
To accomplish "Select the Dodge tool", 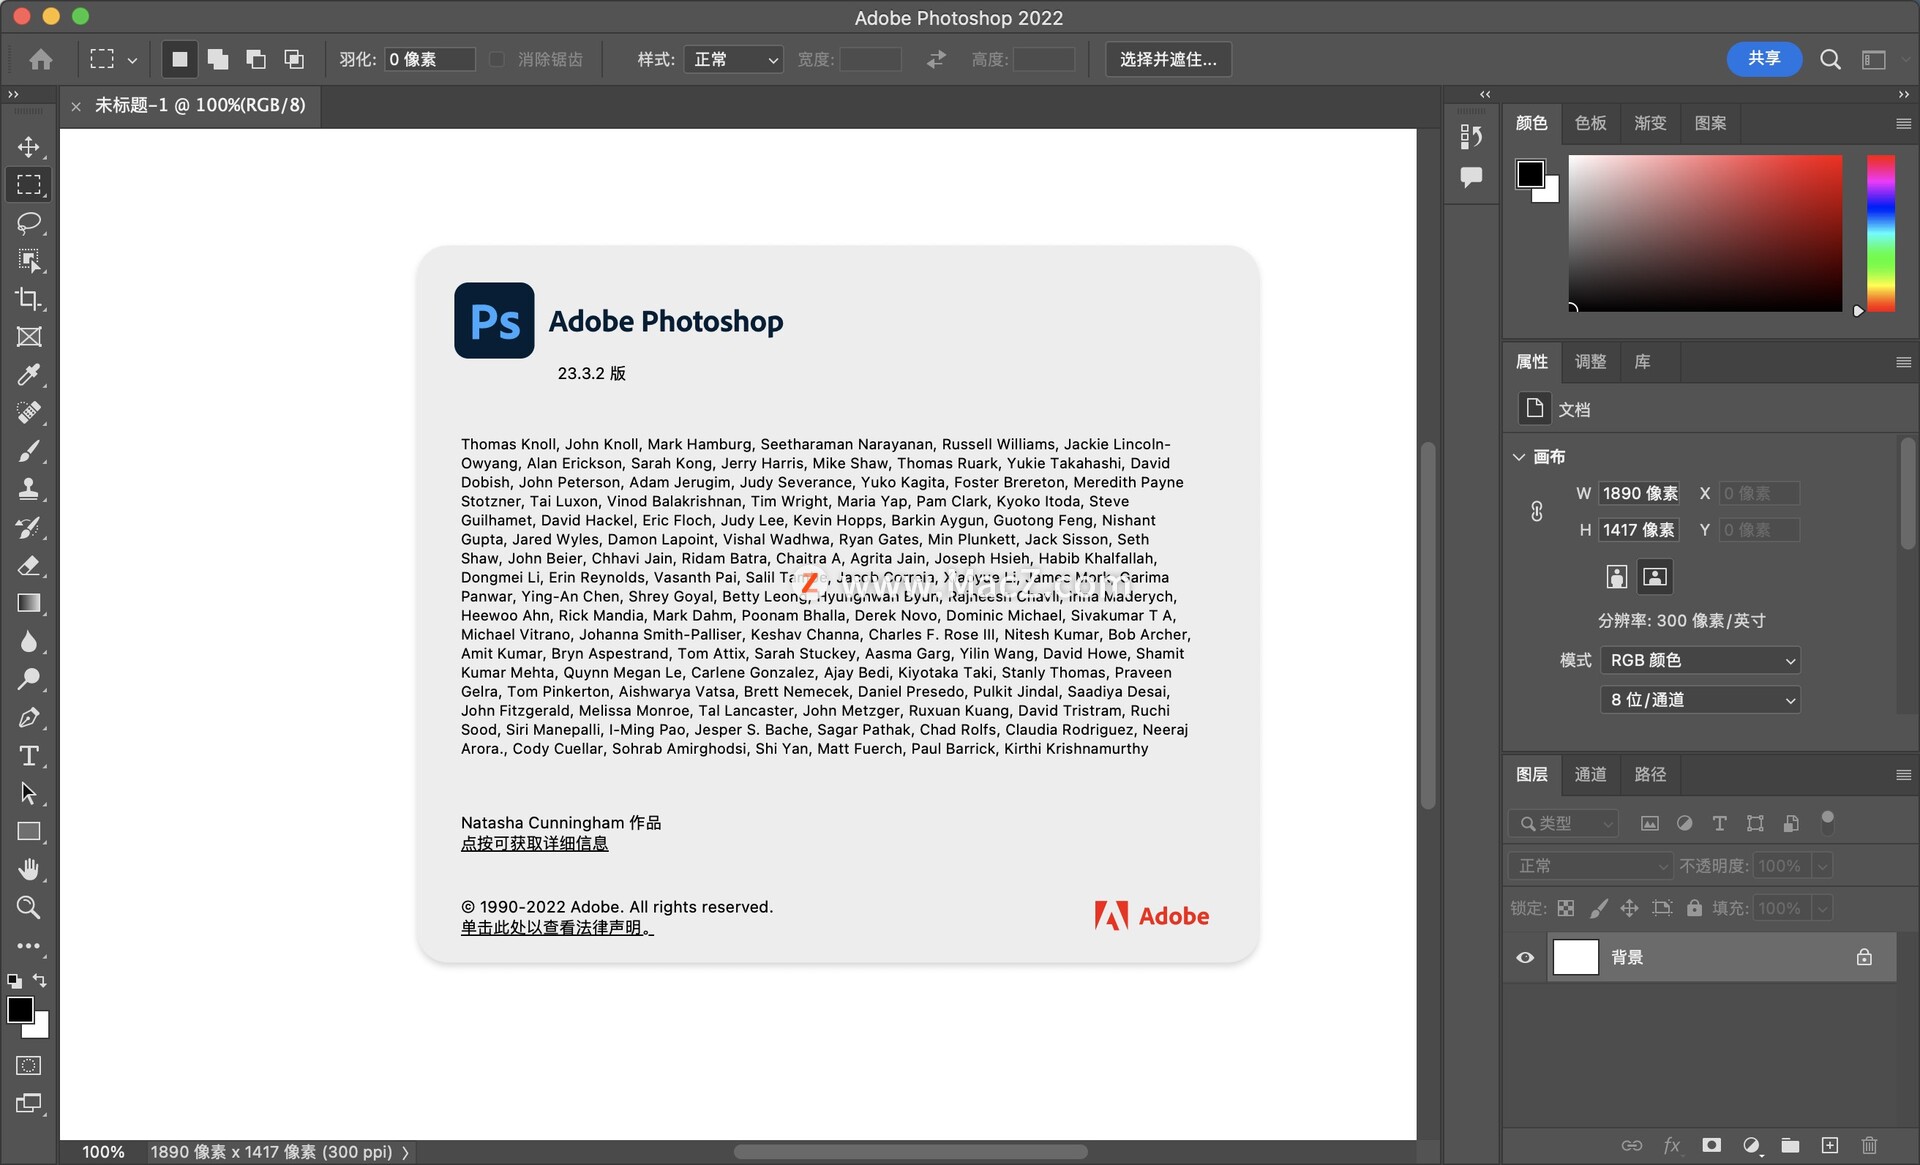I will (29, 679).
